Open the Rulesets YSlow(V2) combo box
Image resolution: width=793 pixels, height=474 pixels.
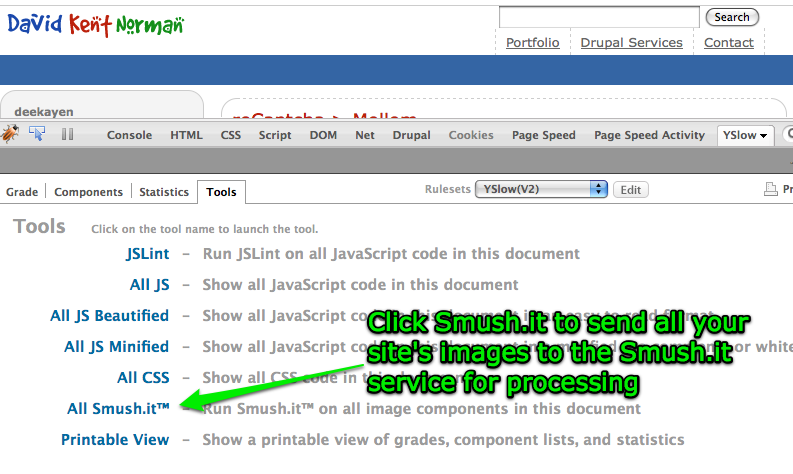[x=541, y=189]
